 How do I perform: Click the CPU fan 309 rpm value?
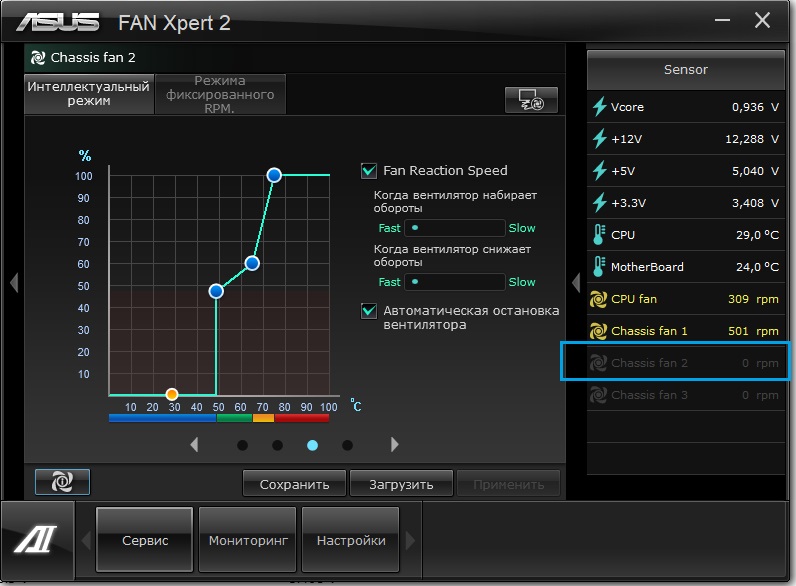(x=753, y=299)
